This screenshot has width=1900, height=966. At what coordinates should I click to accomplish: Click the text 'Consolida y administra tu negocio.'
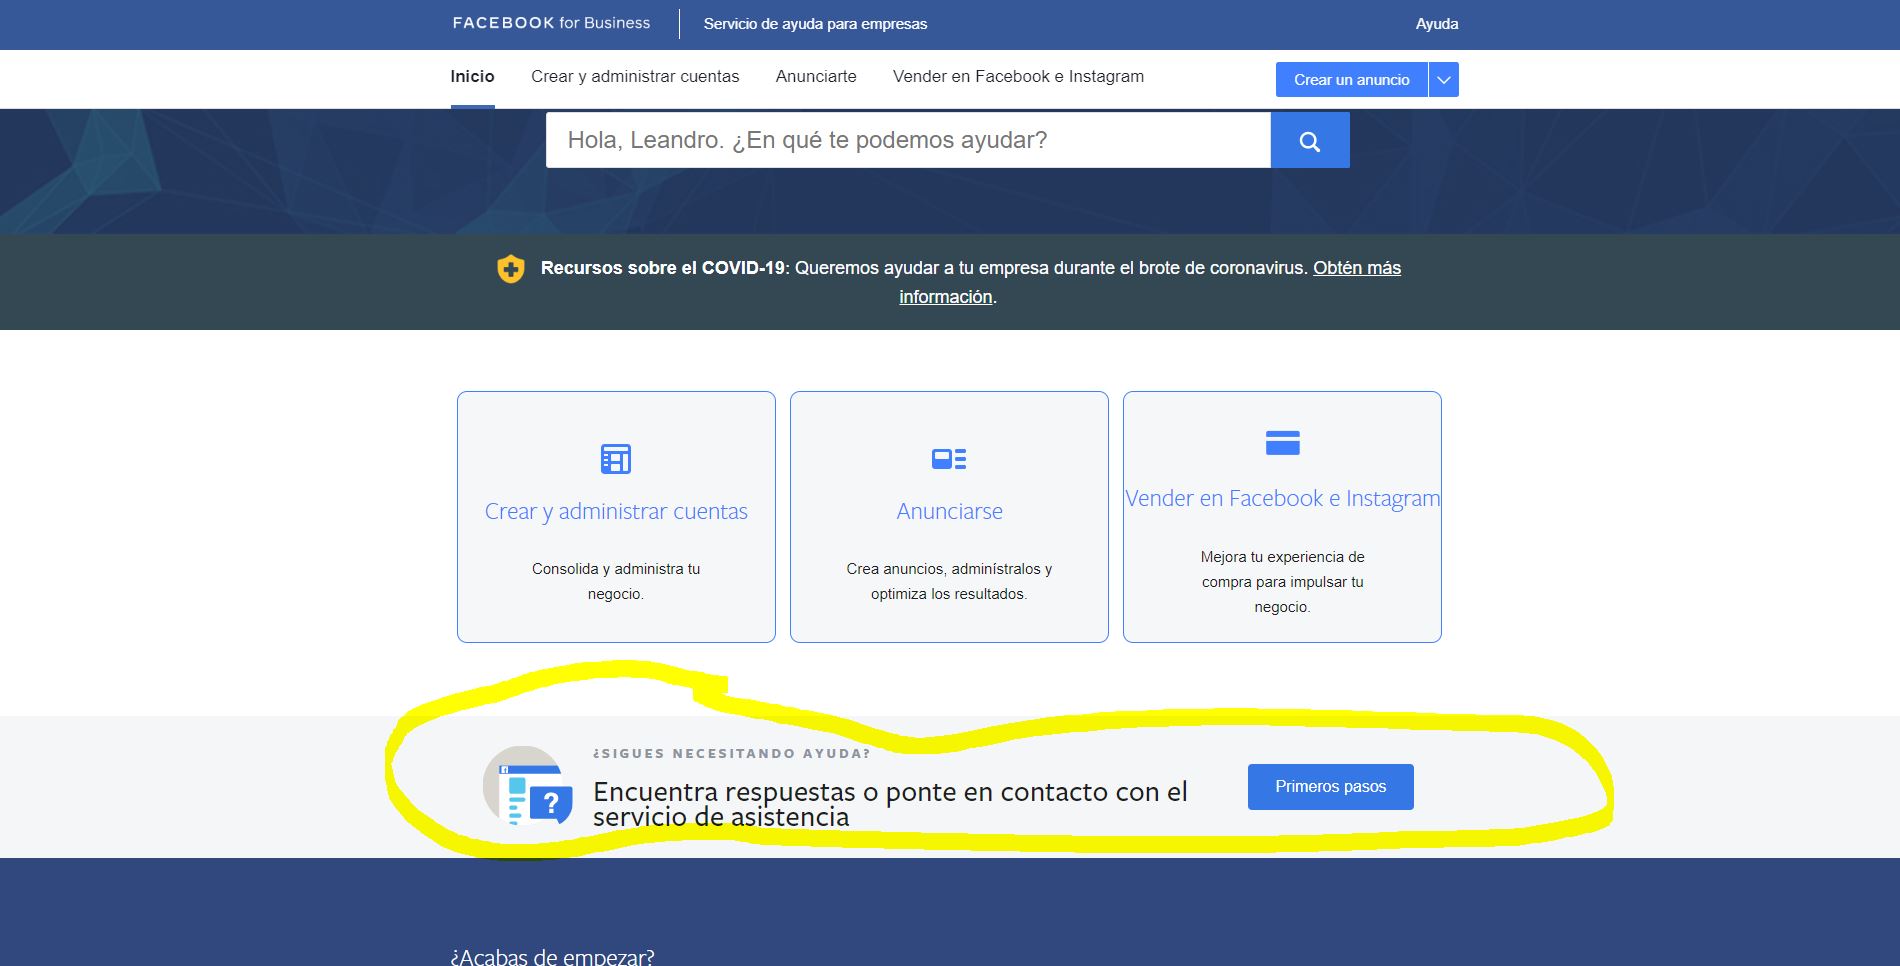(x=616, y=581)
